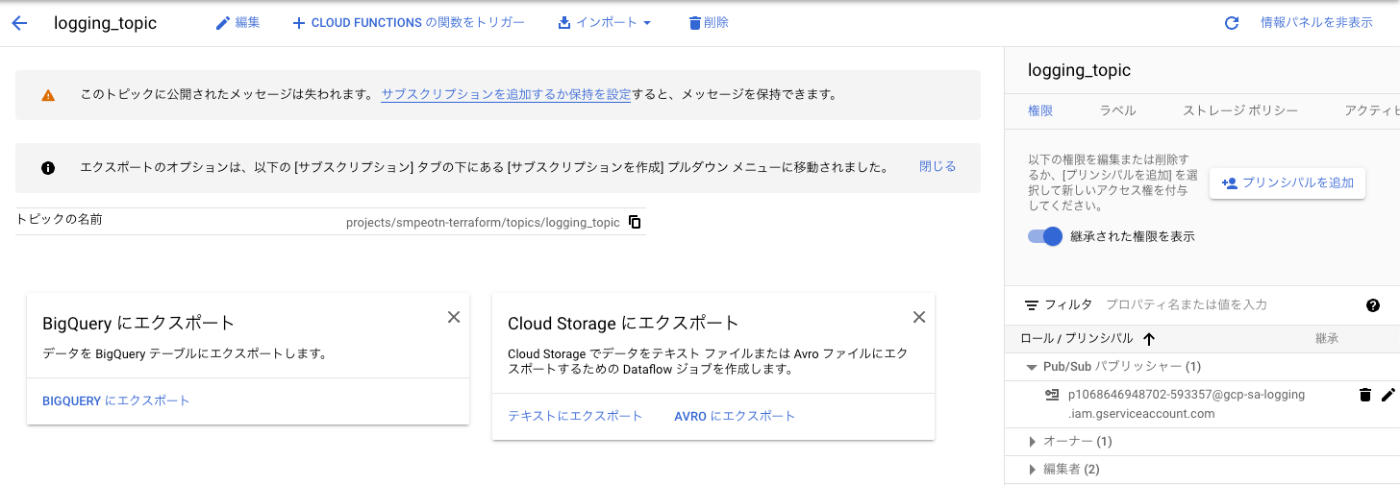This screenshot has width=1400, height=485.
Task: Delete the gcp-sa-logging principal with the trash icon
Action: [1365, 395]
